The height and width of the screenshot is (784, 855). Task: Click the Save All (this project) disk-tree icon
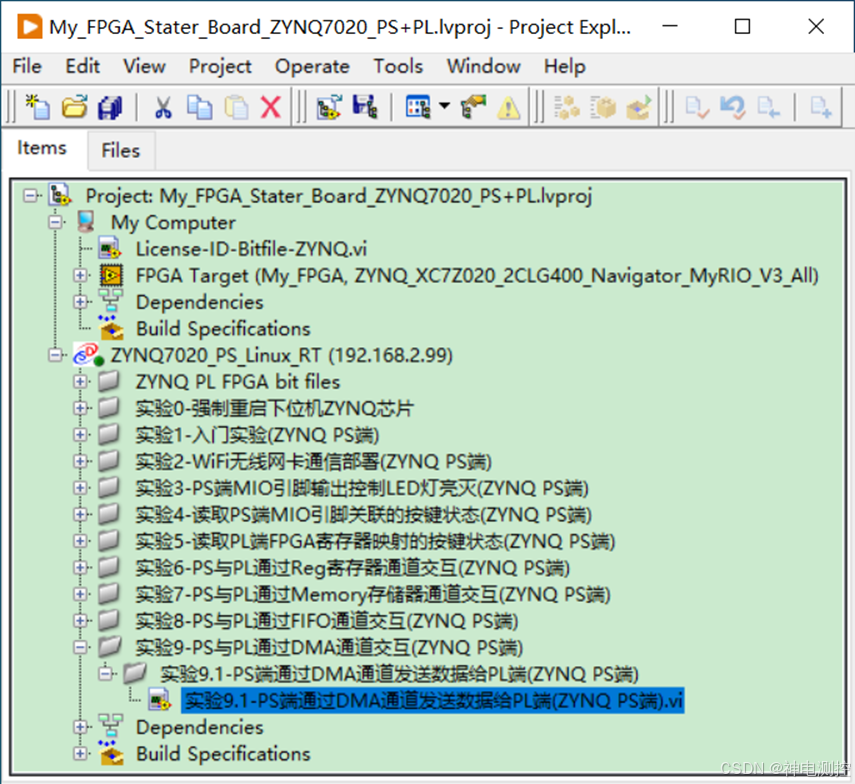click(x=365, y=106)
